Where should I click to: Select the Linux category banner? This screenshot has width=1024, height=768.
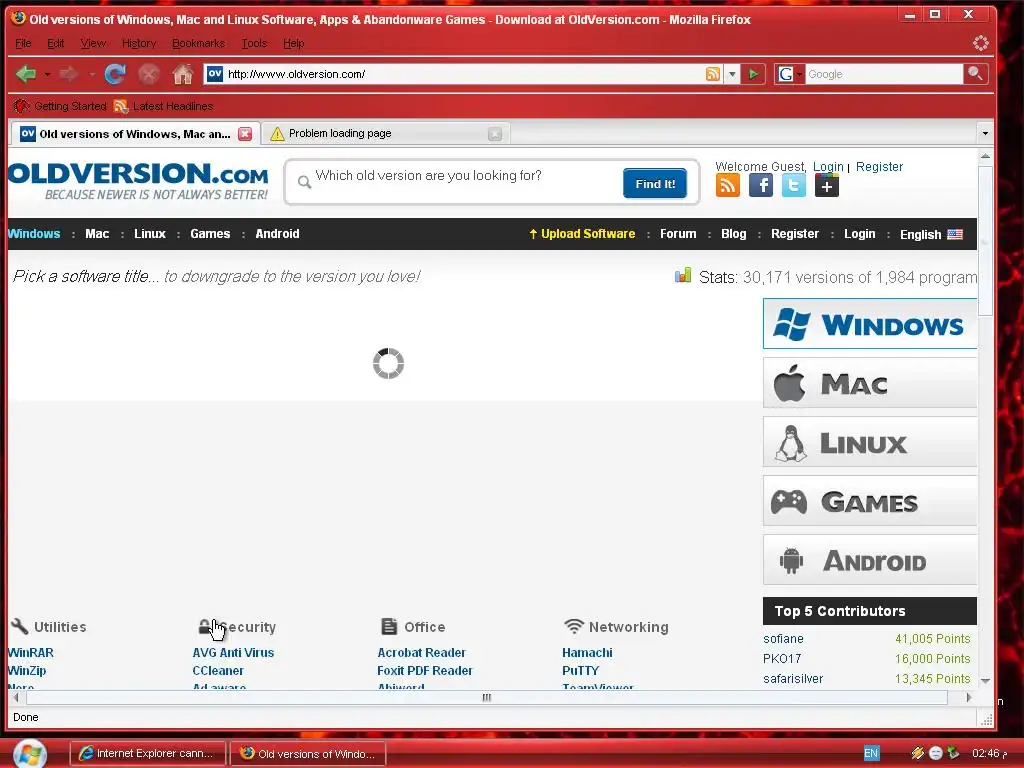click(x=870, y=442)
